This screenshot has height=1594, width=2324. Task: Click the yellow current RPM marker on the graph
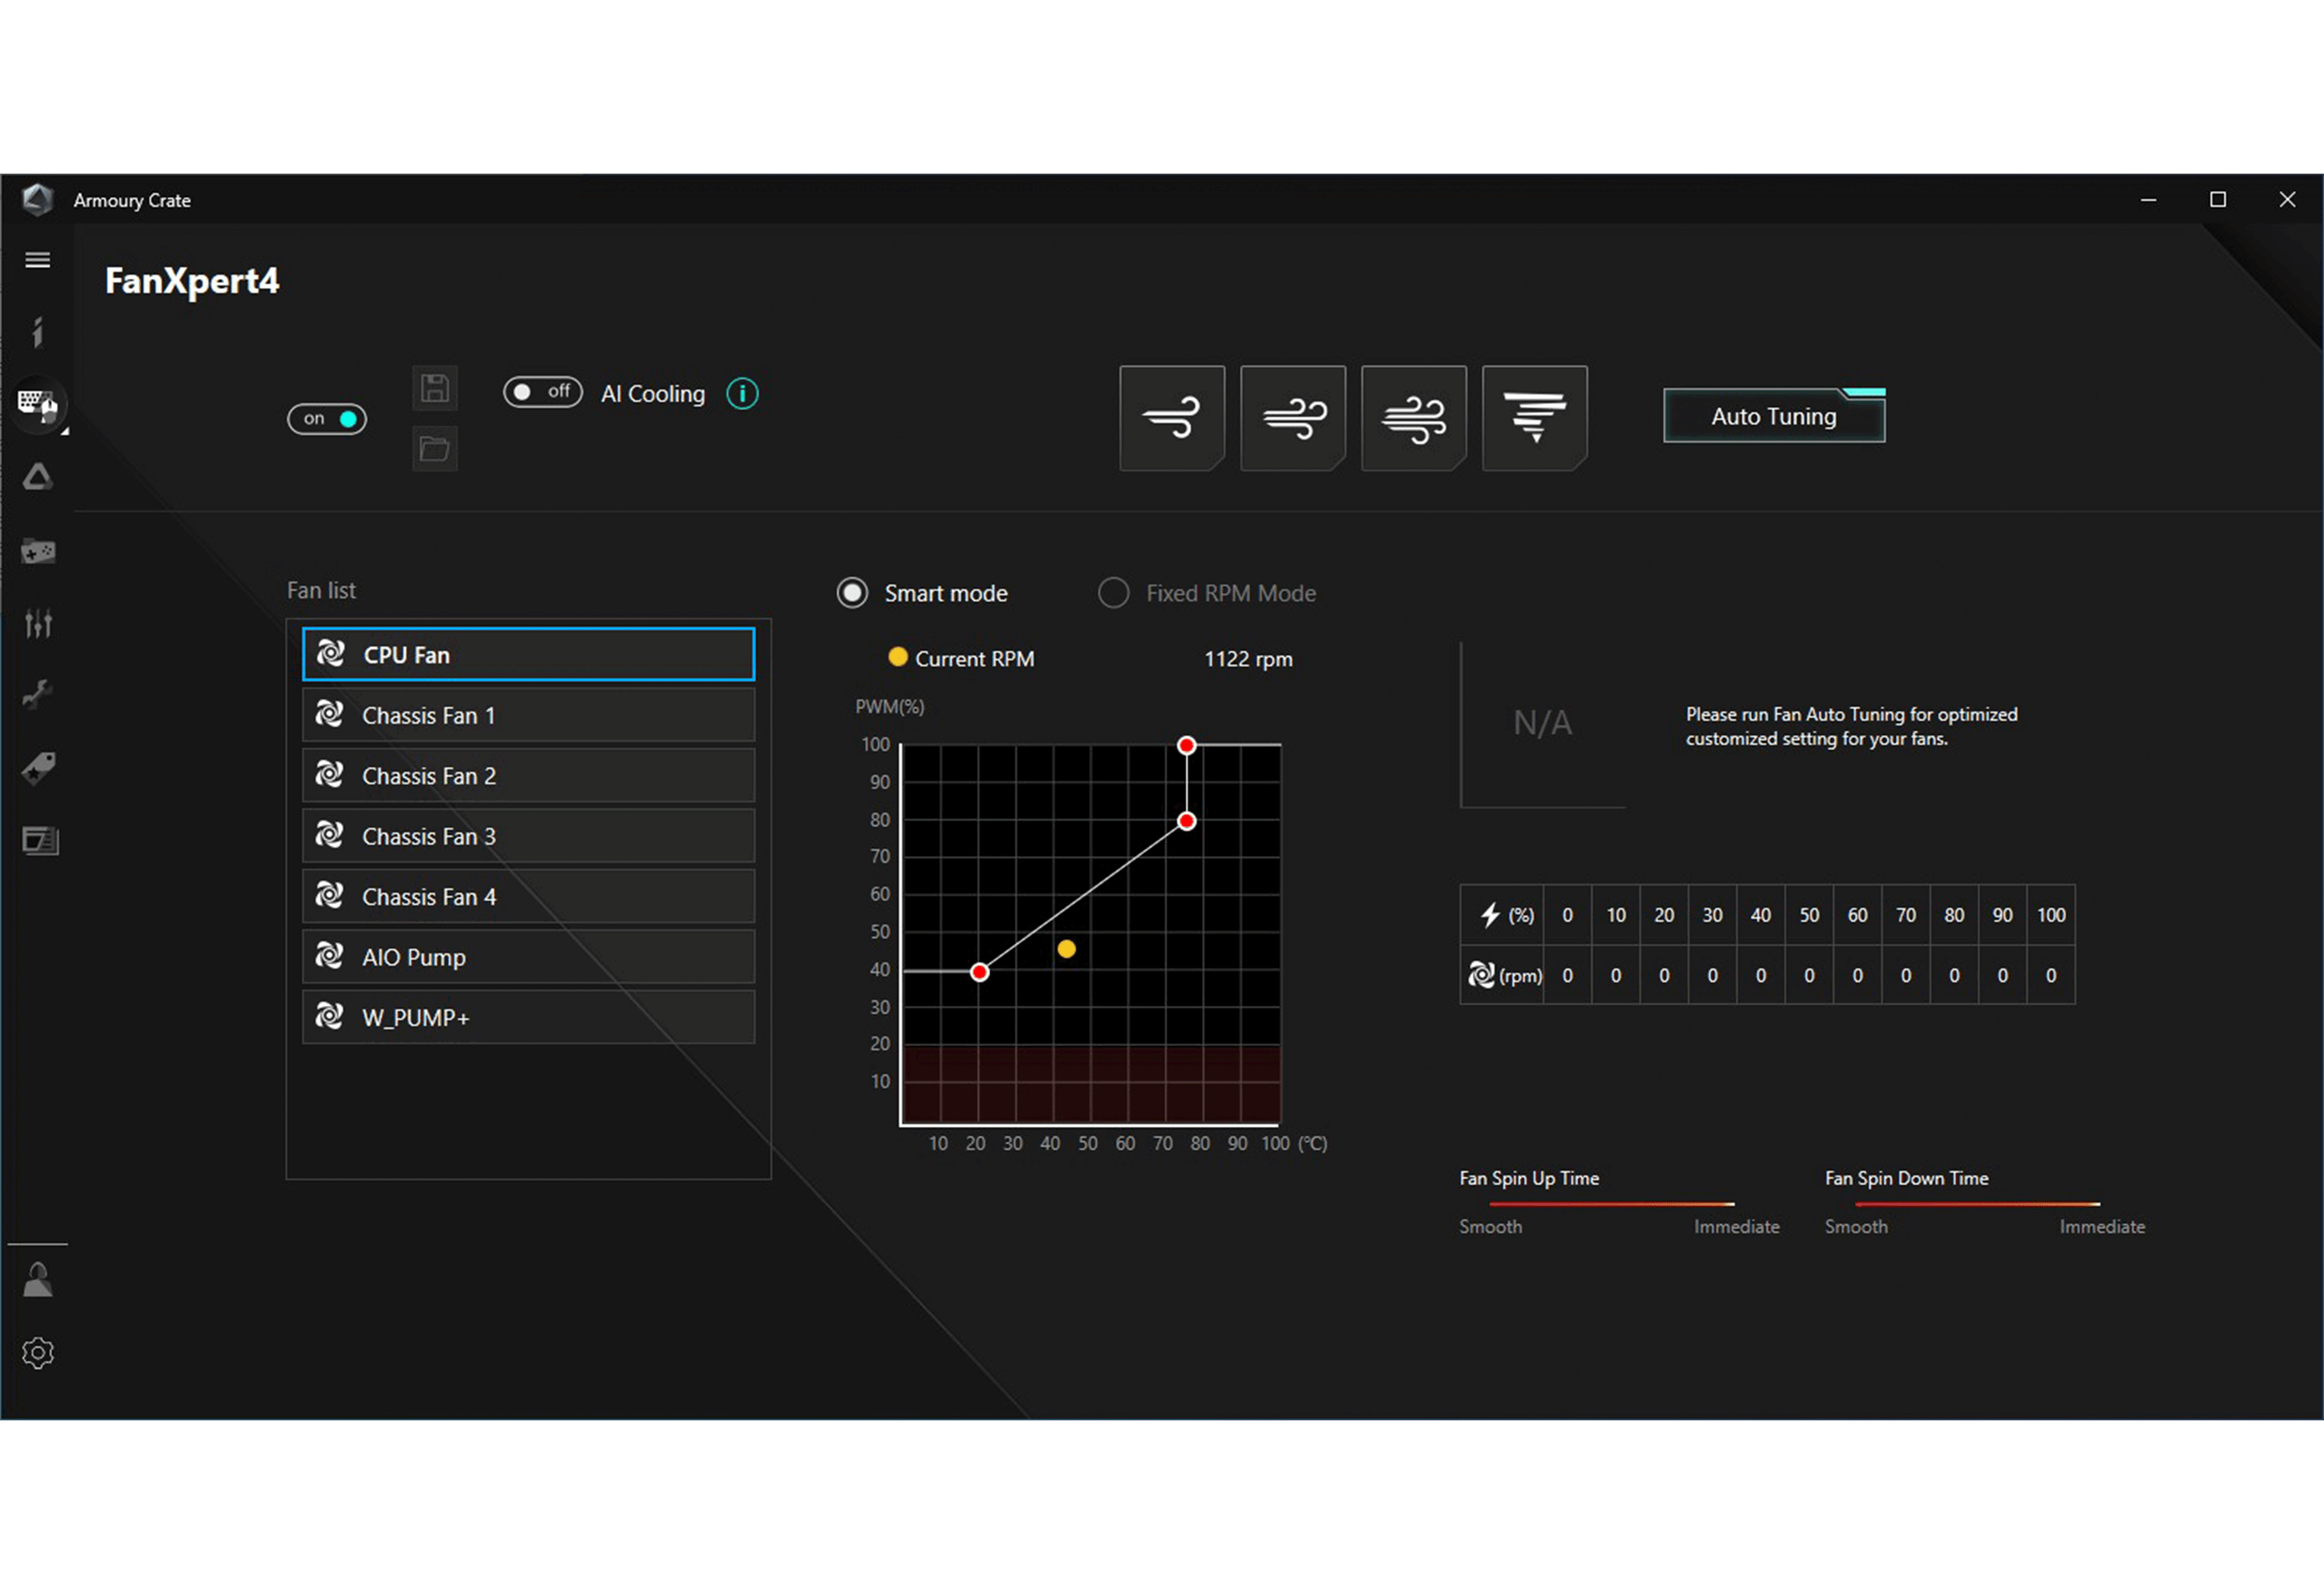(1067, 949)
